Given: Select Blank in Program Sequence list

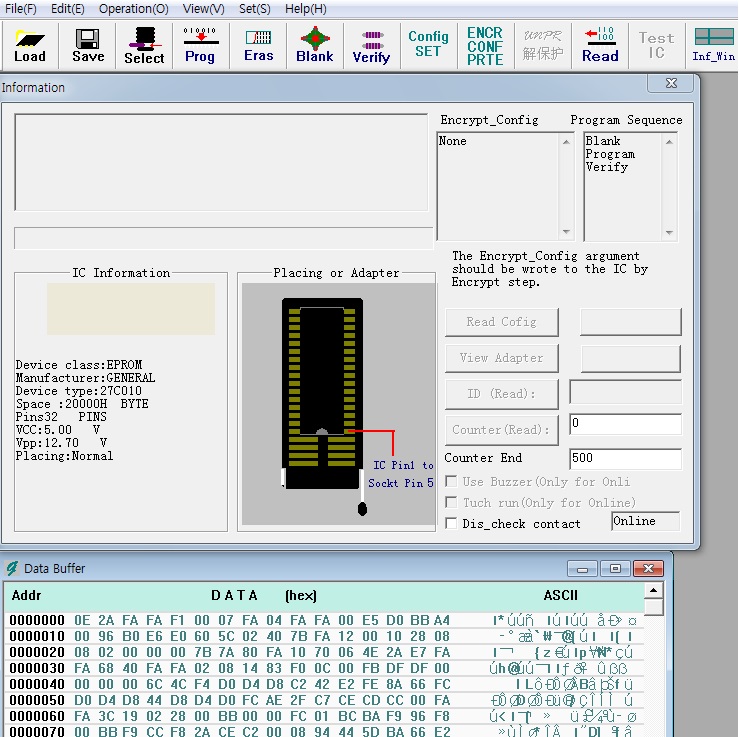Looking at the screenshot, I should [x=603, y=141].
